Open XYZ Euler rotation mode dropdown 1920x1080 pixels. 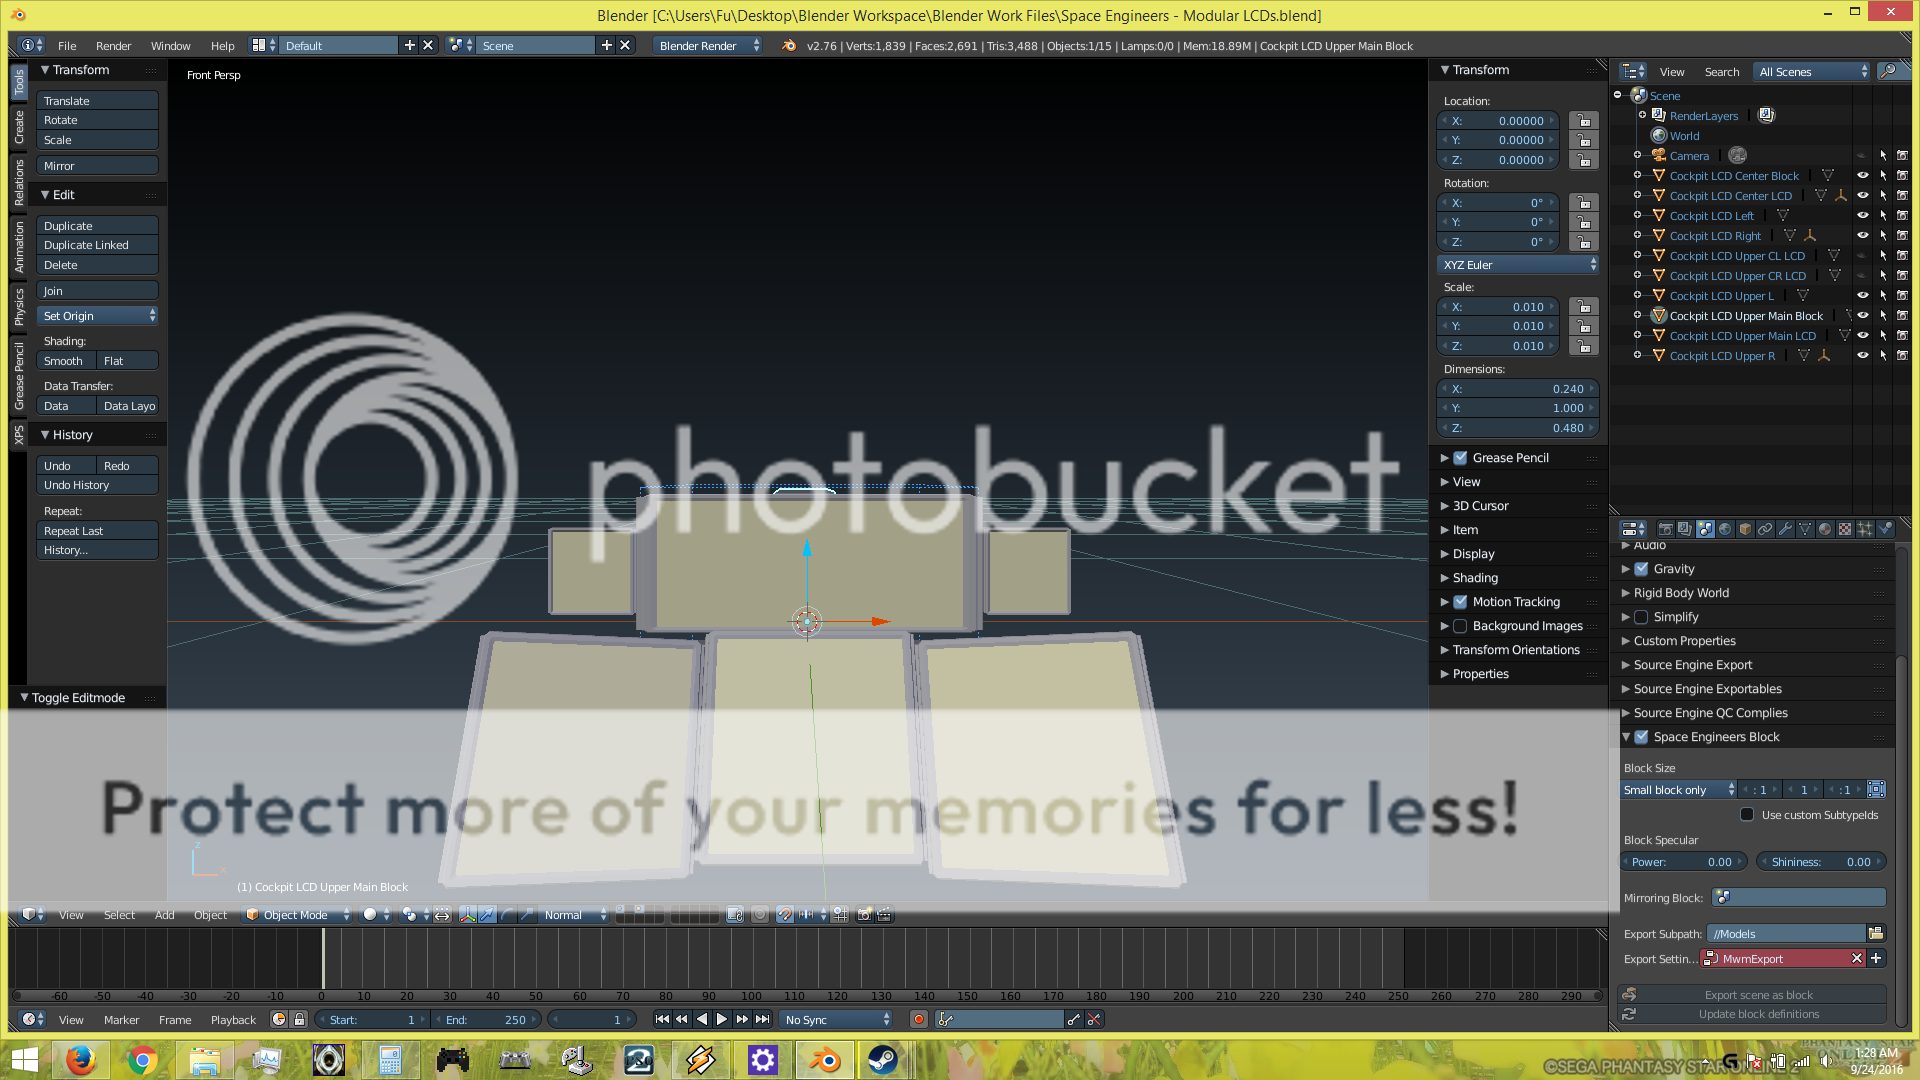(1517, 265)
